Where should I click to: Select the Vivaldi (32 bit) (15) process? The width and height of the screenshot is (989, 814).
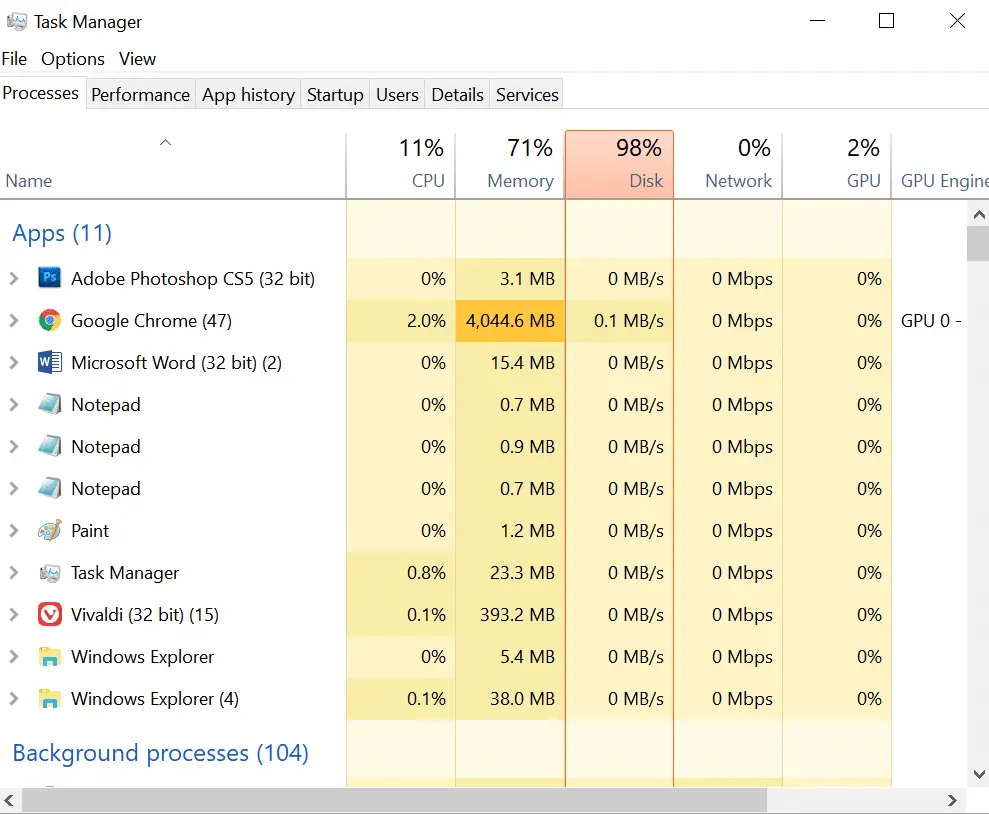[145, 614]
